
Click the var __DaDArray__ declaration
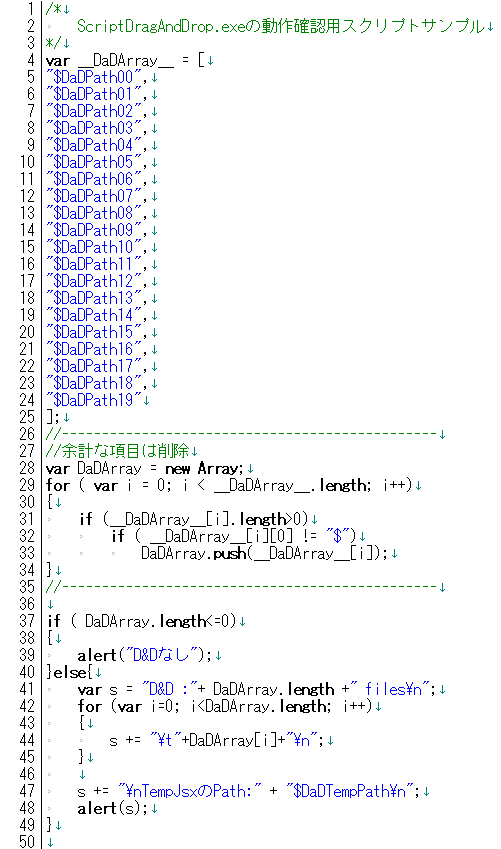tap(126, 60)
